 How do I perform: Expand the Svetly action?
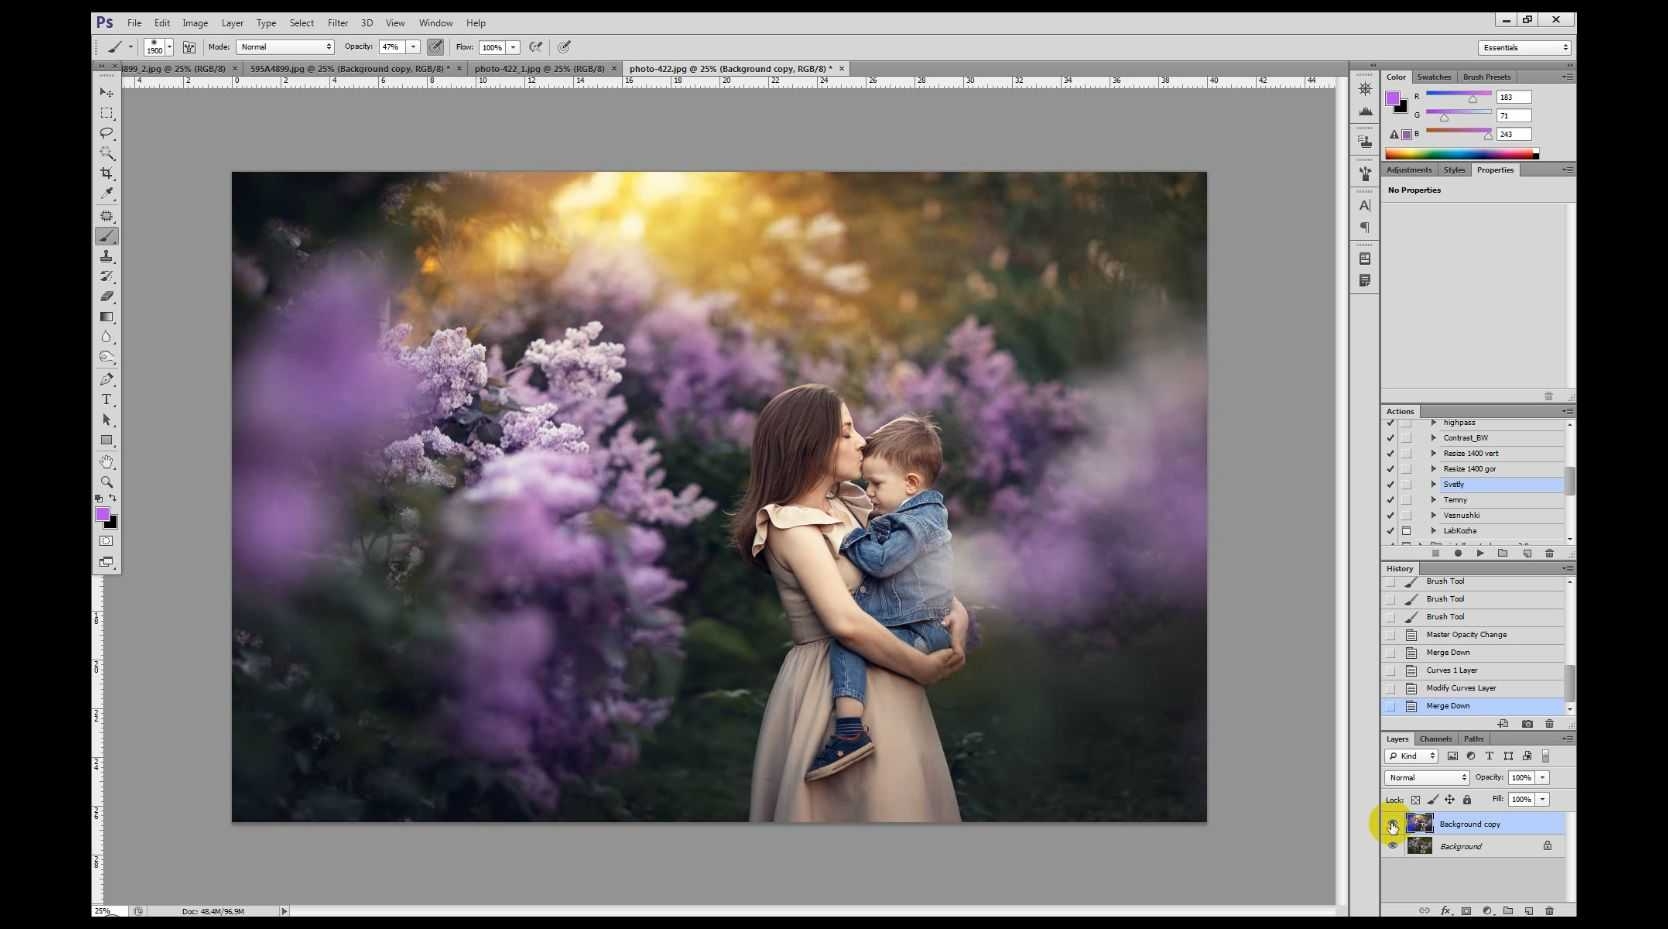(x=1433, y=484)
